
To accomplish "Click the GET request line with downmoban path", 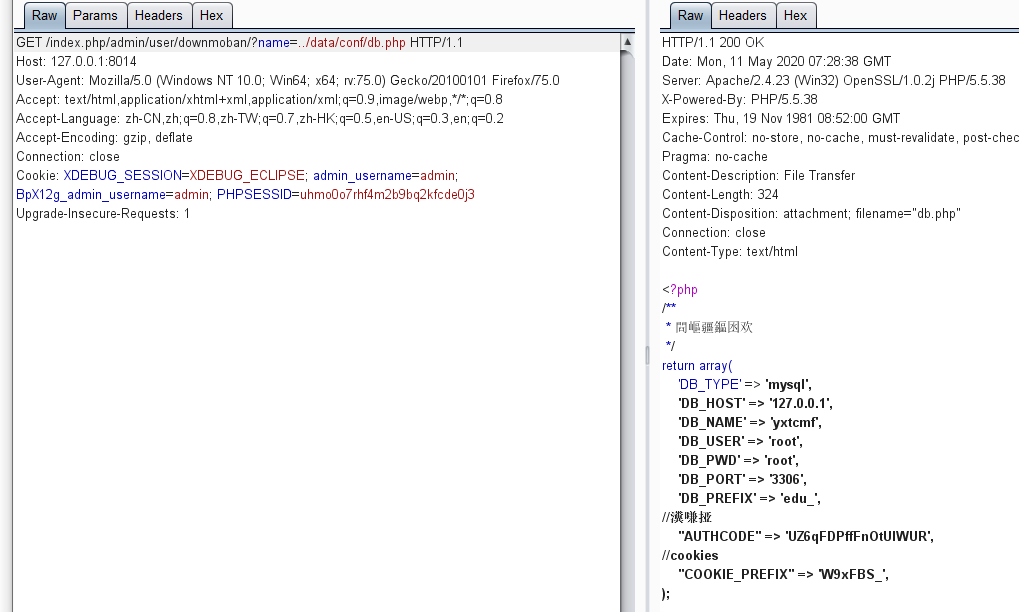I will 239,43.
